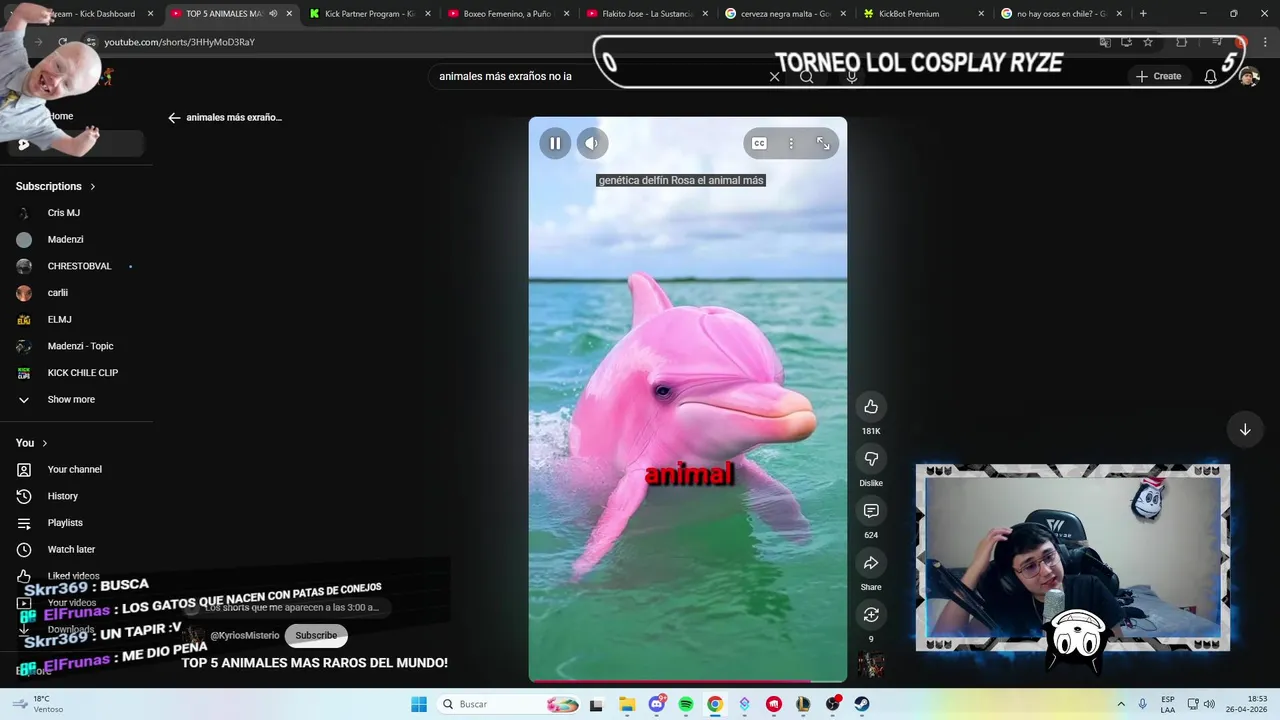Open the @KyriosMisterio channel link
The image size is (1280, 720).
(245, 635)
